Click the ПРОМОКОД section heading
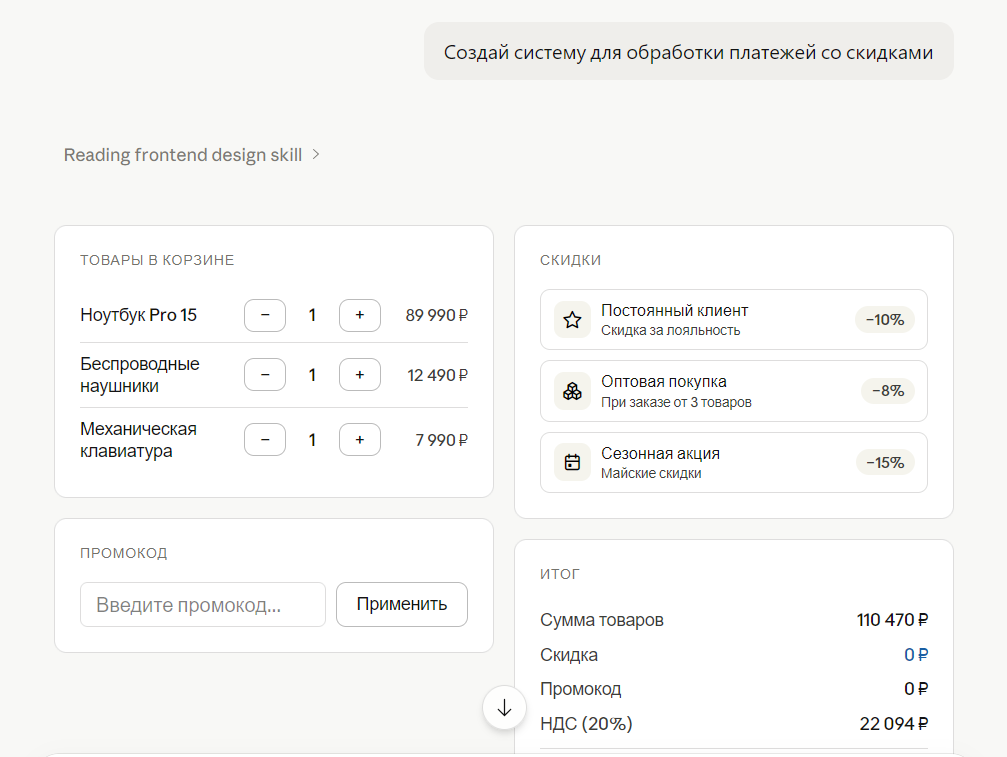This screenshot has height=757, width=1007. pos(124,553)
